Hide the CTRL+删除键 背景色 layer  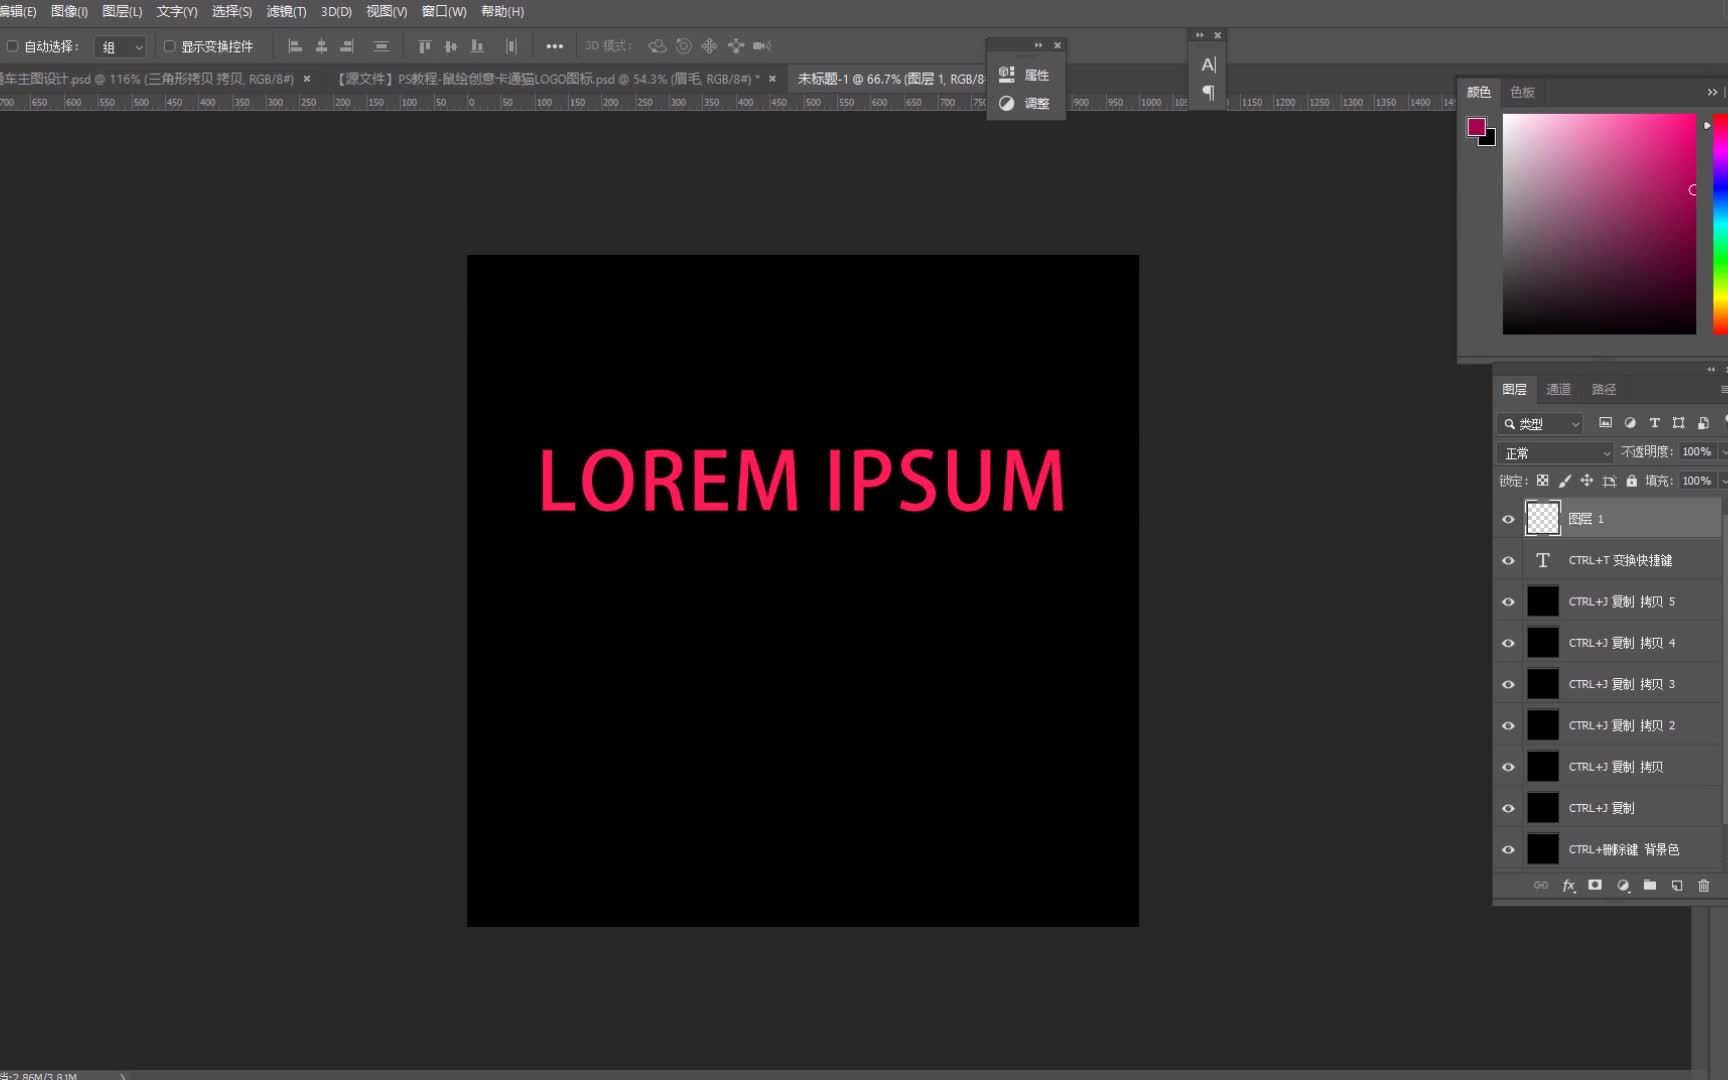tap(1508, 850)
